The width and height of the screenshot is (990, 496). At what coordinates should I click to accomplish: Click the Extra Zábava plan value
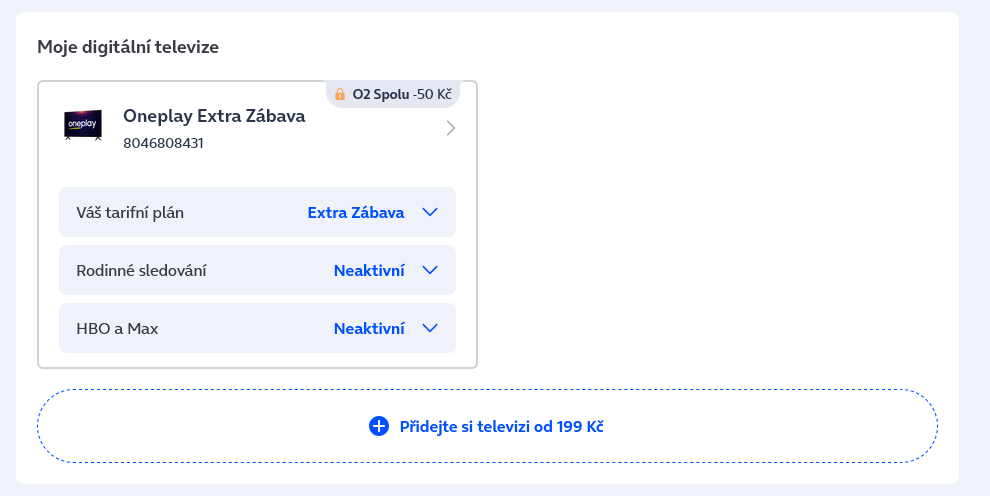click(356, 212)
